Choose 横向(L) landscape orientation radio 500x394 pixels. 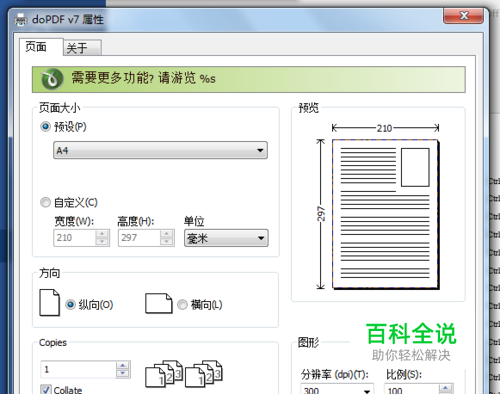coord(182,305)
